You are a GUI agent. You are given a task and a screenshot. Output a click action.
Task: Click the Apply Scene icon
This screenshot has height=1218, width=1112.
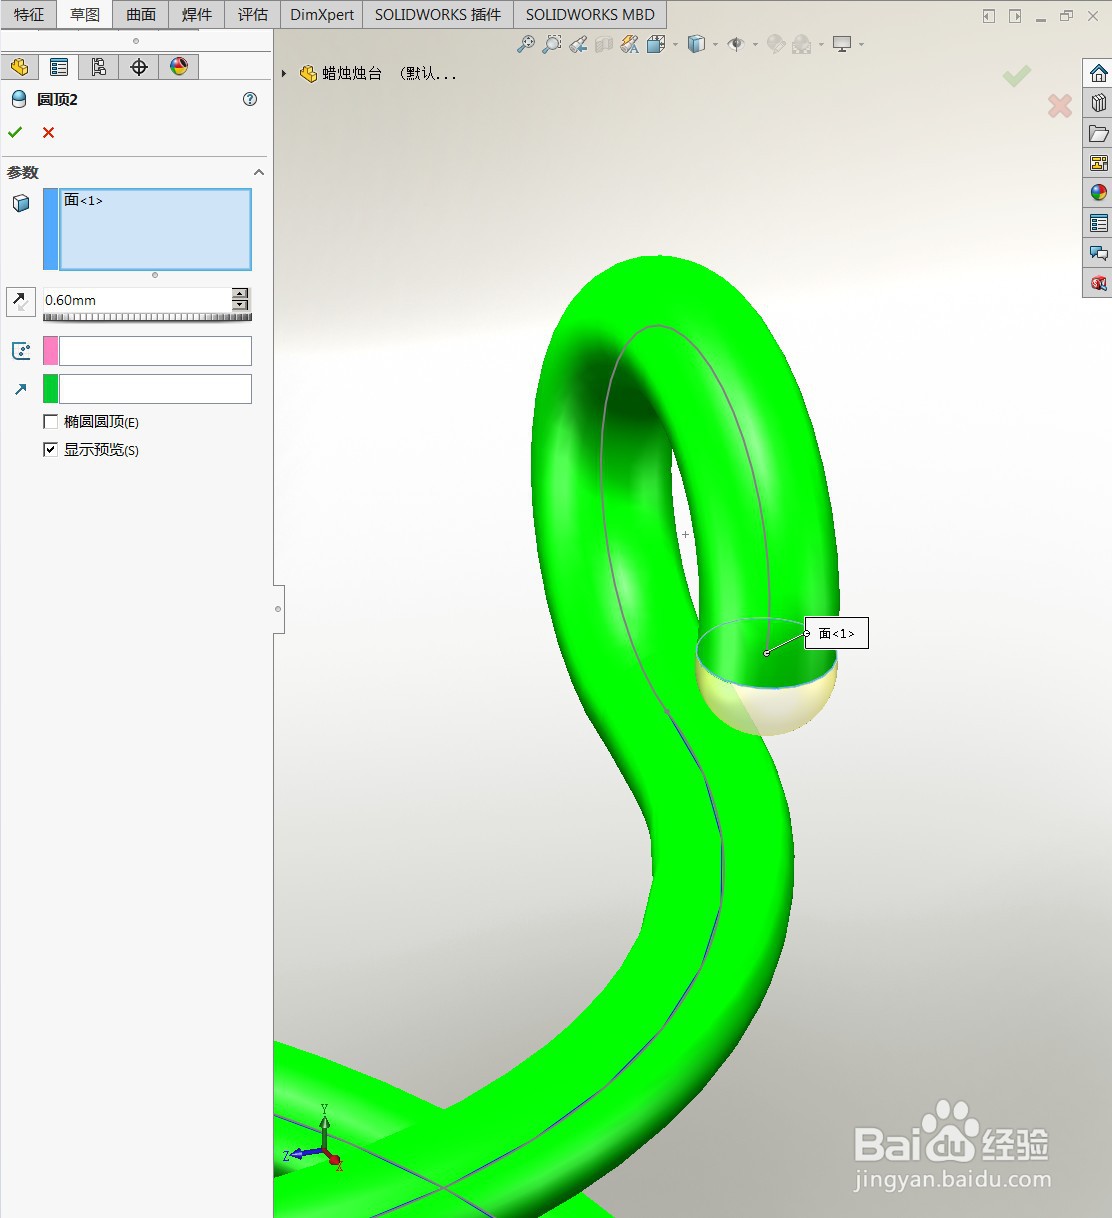pos(802,44)
